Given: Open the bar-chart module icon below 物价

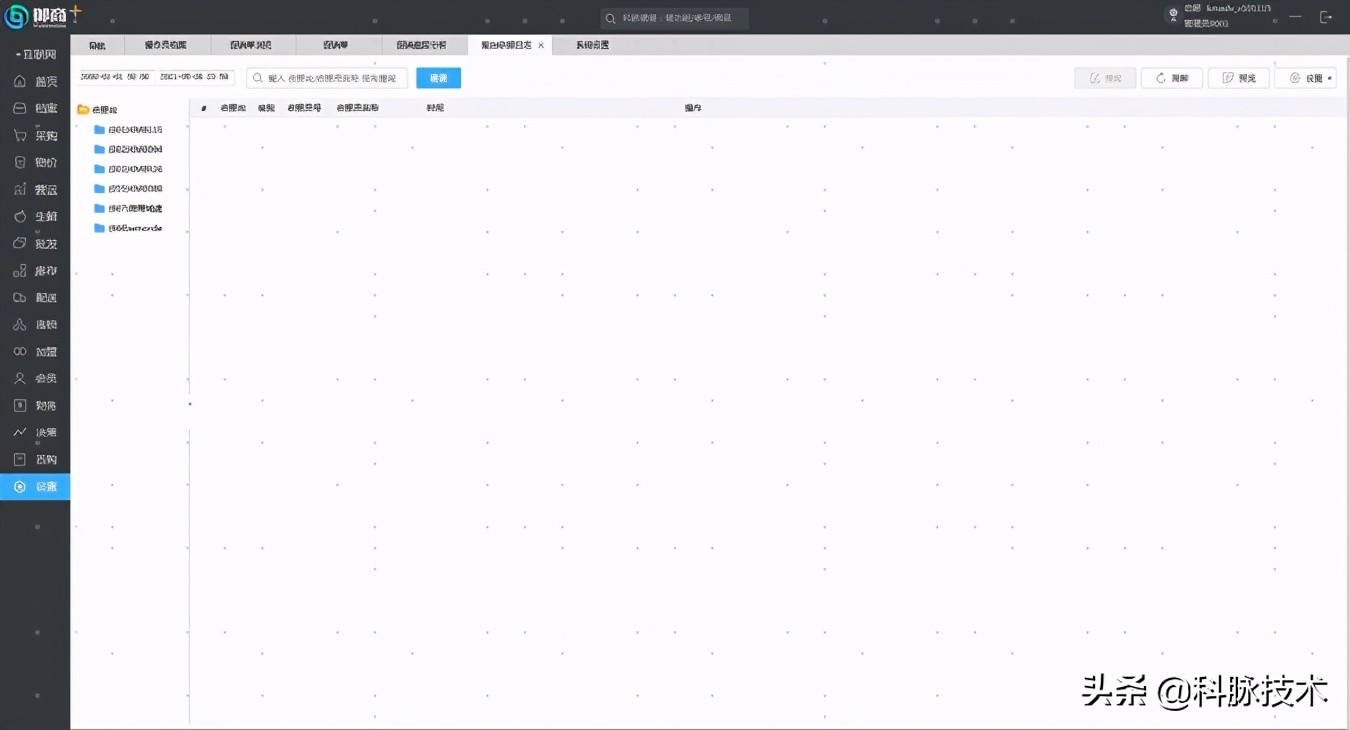Looking at the screenshot, I should coord(19,189).
